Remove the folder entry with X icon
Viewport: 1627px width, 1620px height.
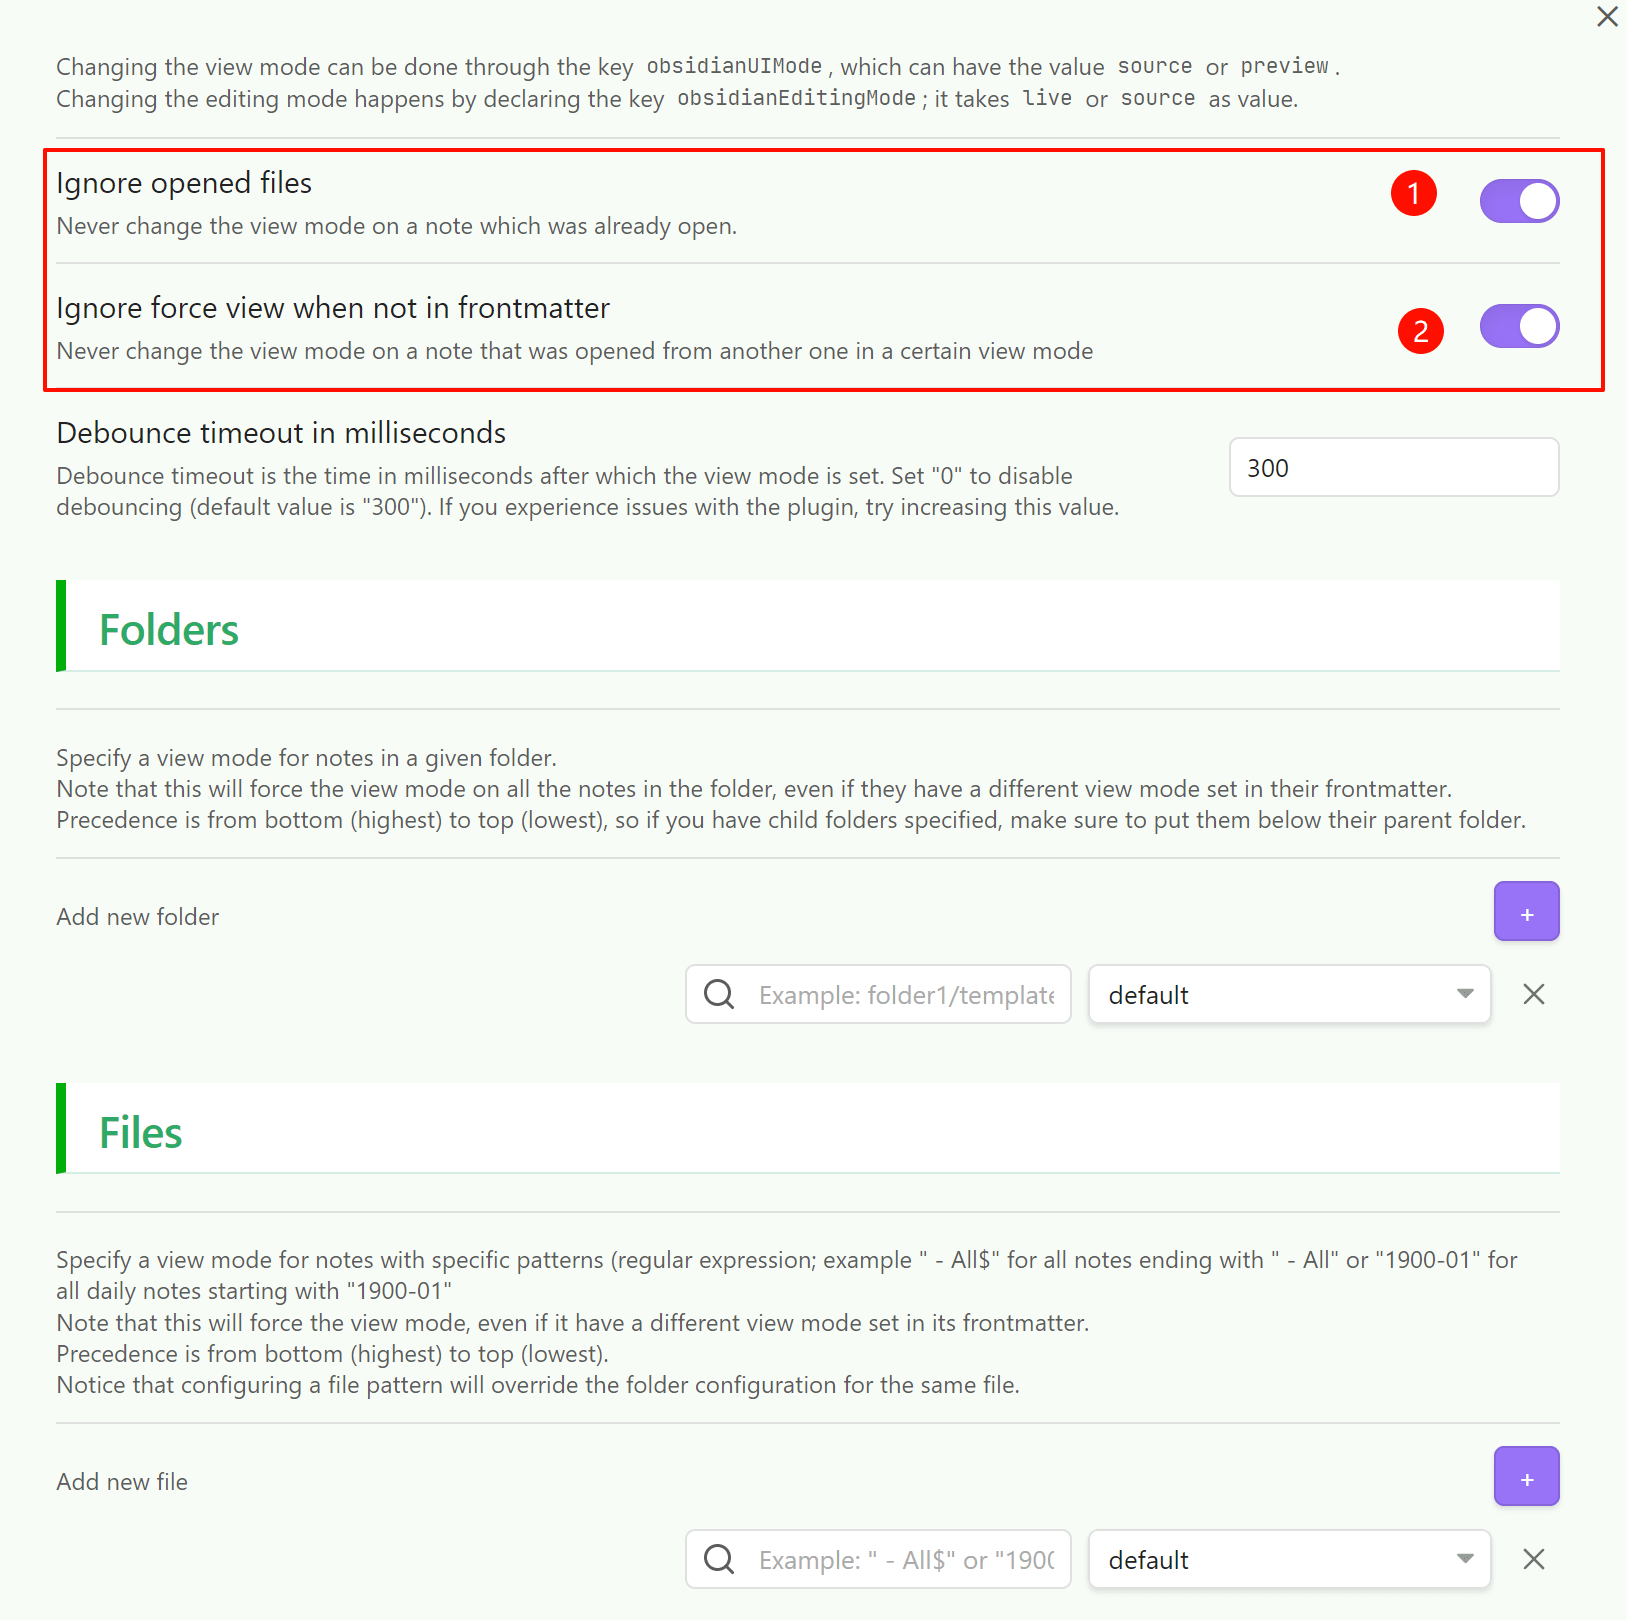pos(1533,994)
